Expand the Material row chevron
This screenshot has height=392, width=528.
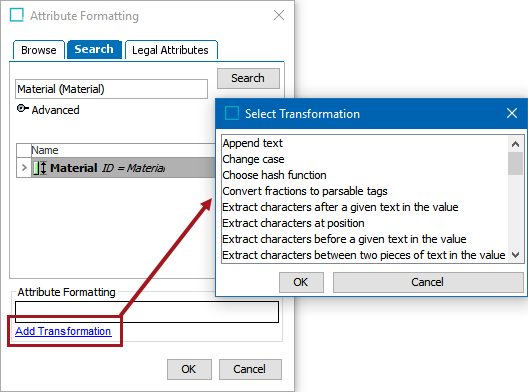pyautogui.click(x=24, y=167)
